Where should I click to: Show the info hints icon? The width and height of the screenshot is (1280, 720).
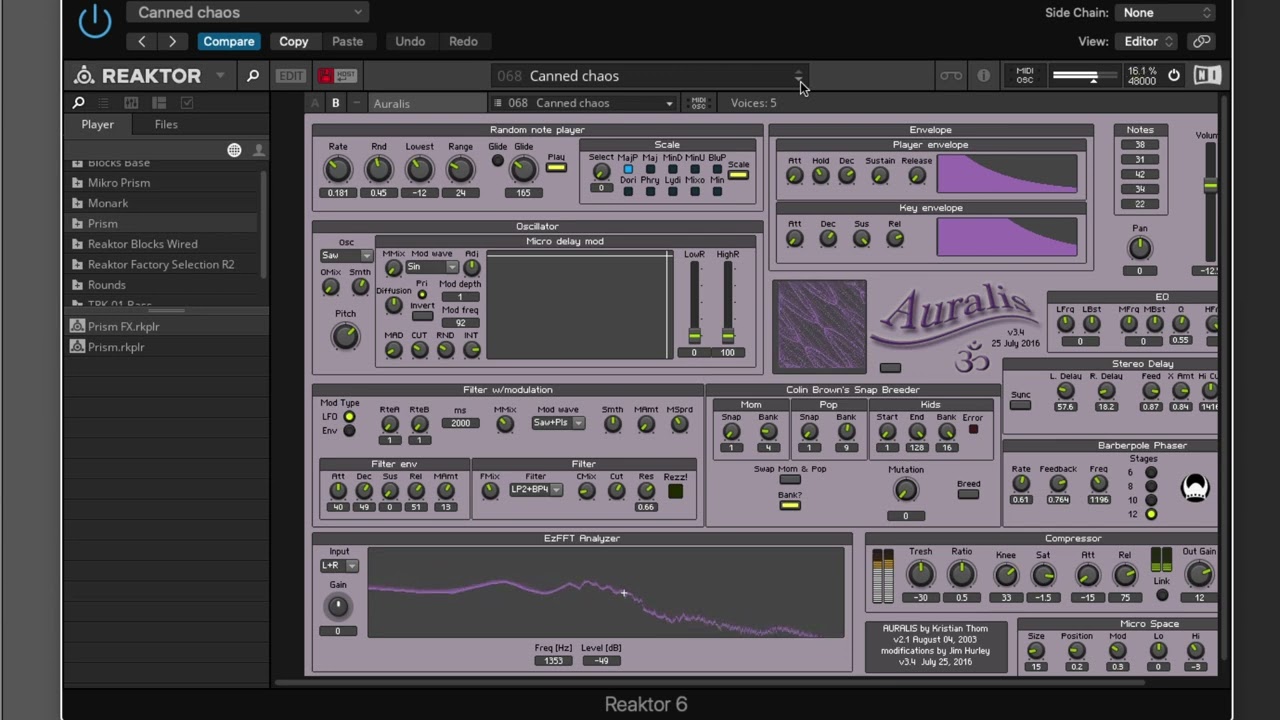click(984, 76)
